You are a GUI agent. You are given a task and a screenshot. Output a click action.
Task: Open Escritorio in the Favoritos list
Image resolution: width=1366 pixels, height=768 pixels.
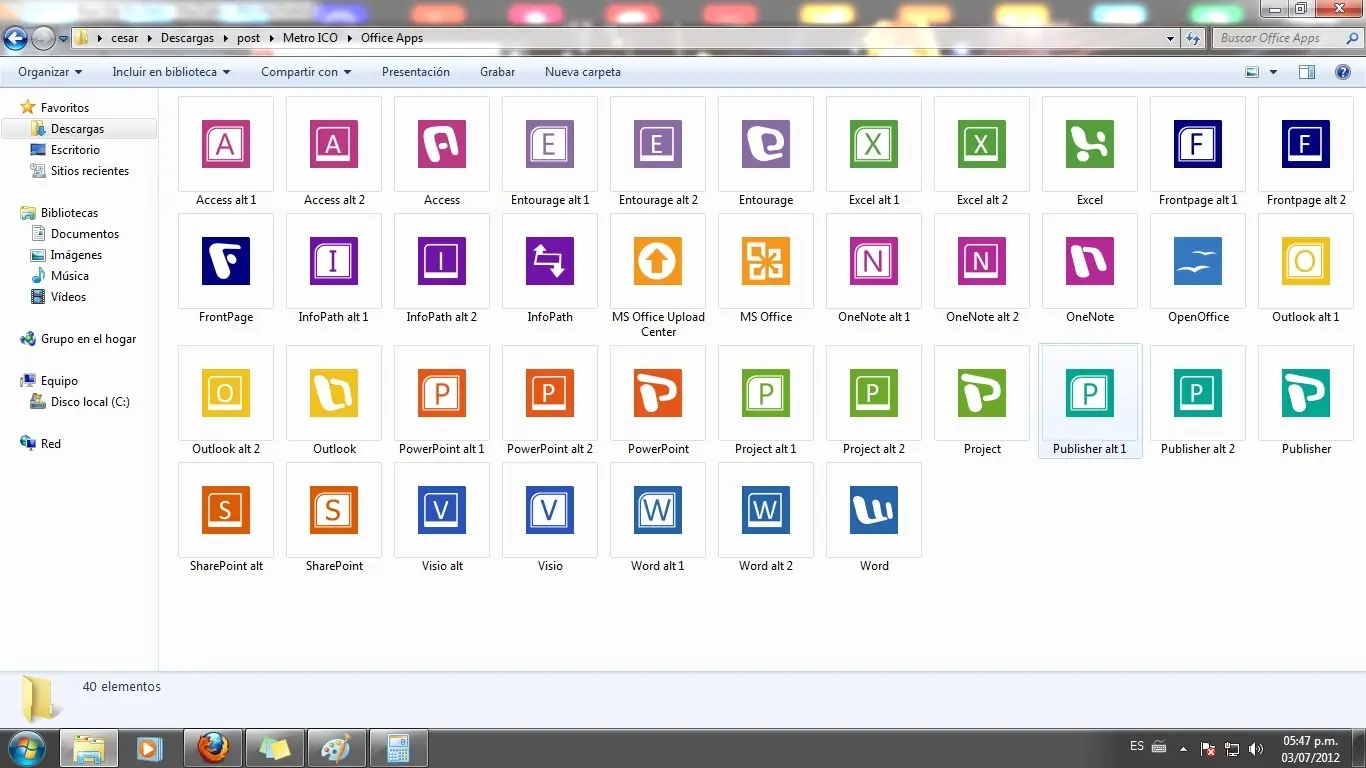tap(75, 150)
